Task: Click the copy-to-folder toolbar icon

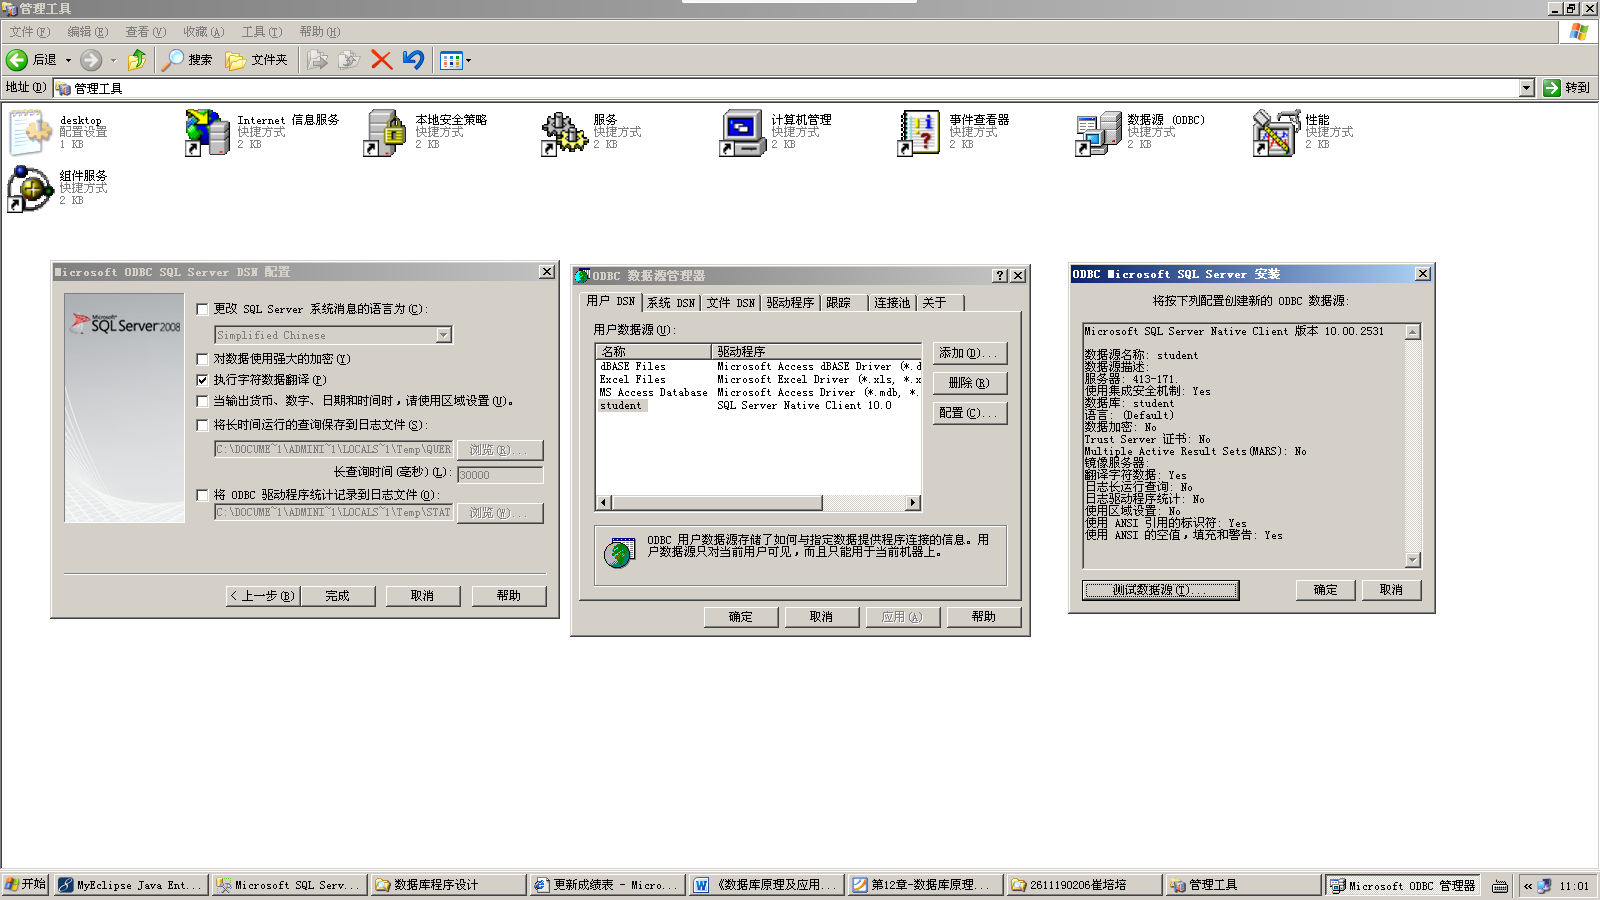Action: click(x=349, y=60)
